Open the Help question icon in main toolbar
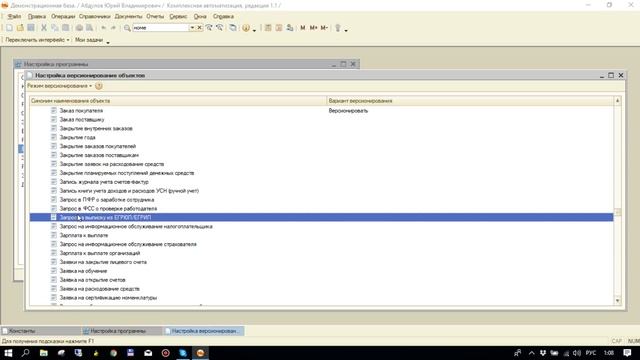The image size is (640, 360). tap(246, 28)
